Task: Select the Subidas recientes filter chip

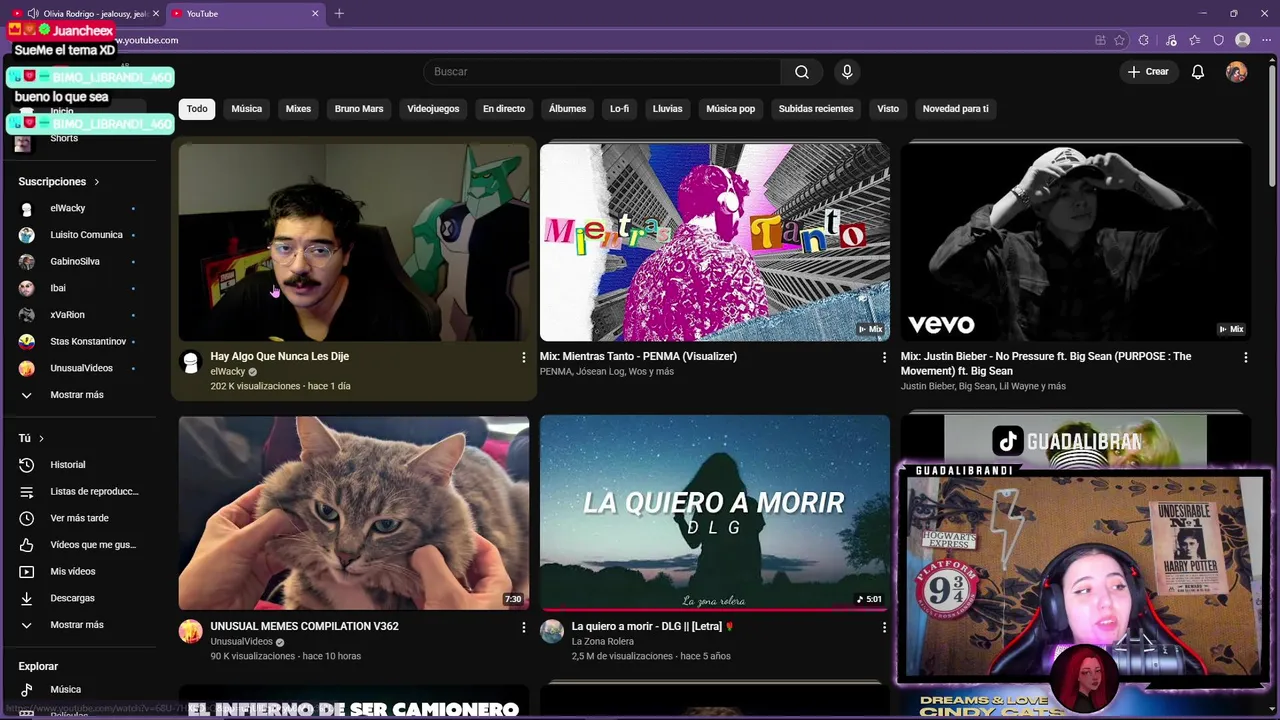Action: 816,109
